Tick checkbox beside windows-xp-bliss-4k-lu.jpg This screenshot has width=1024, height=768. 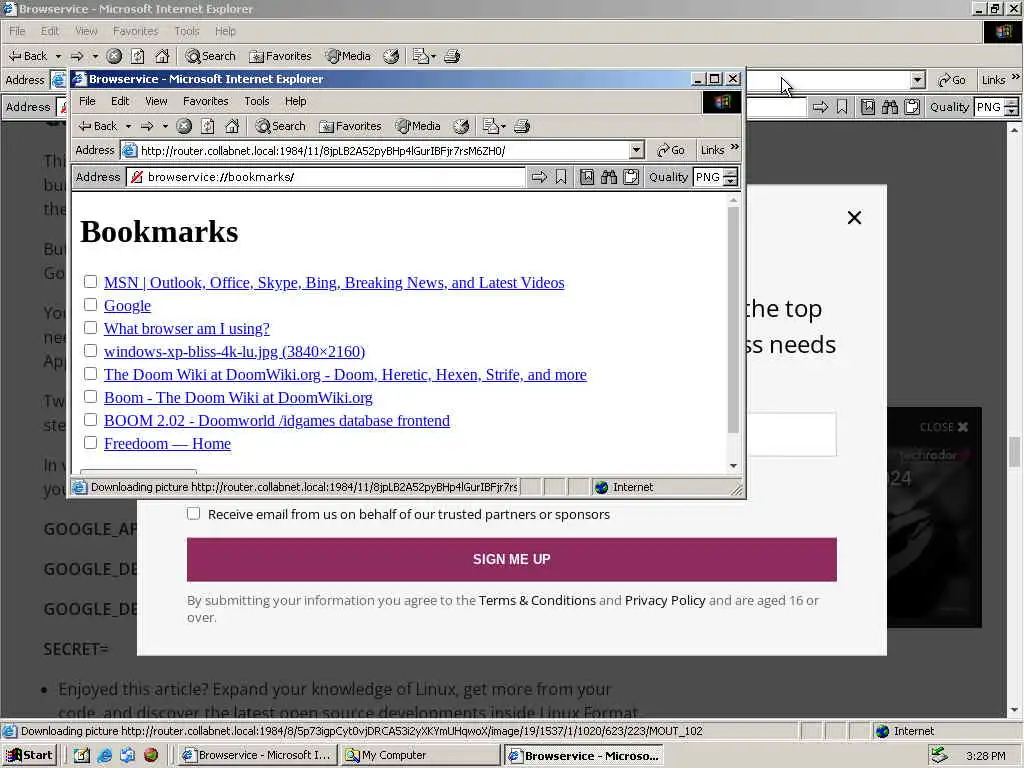[x=91, y=351]
